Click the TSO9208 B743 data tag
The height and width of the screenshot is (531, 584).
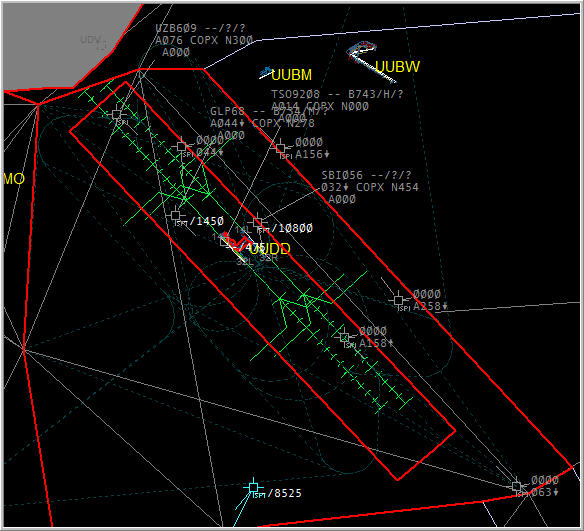[337, 94]
